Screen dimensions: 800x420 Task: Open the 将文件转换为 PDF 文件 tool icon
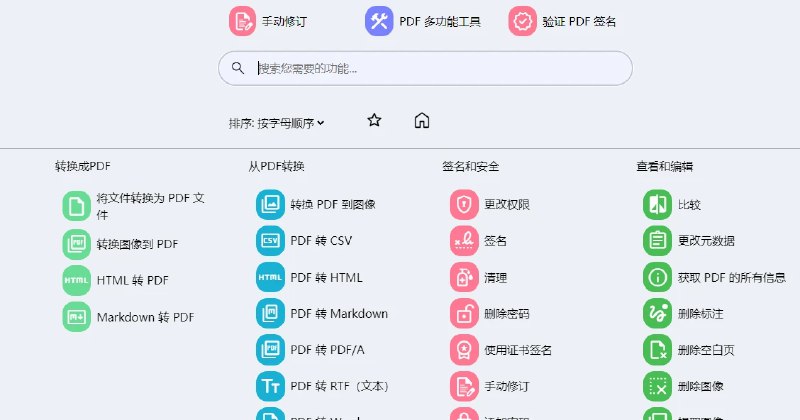tap(77, 206)
